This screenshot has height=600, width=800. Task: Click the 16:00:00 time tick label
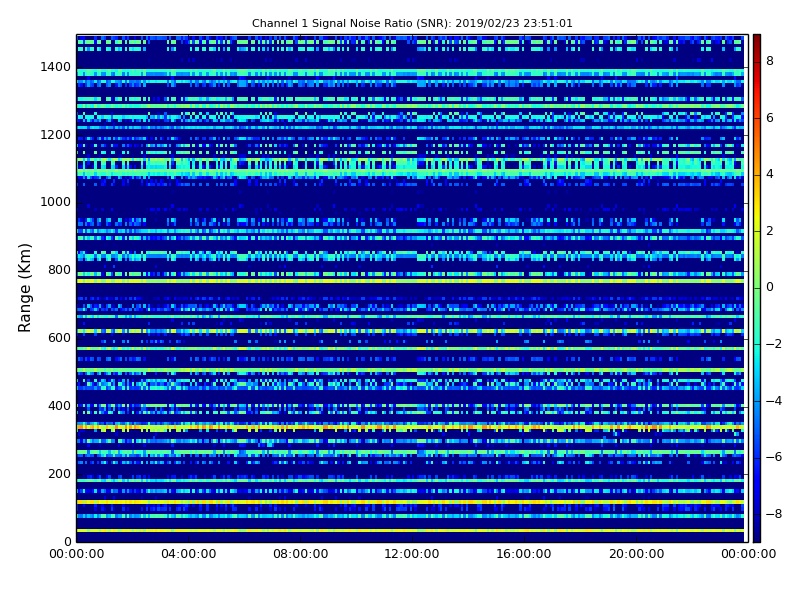pos(524,554)
